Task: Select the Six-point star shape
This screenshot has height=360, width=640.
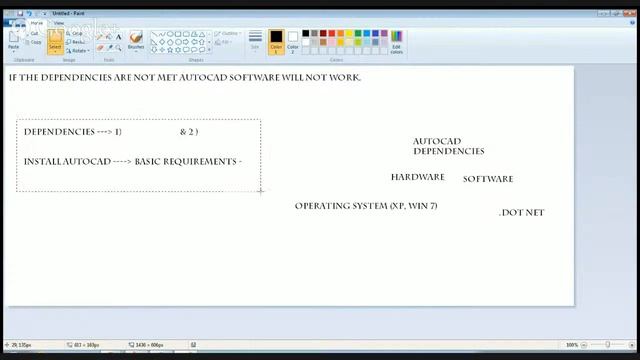Action: (178, 50)
